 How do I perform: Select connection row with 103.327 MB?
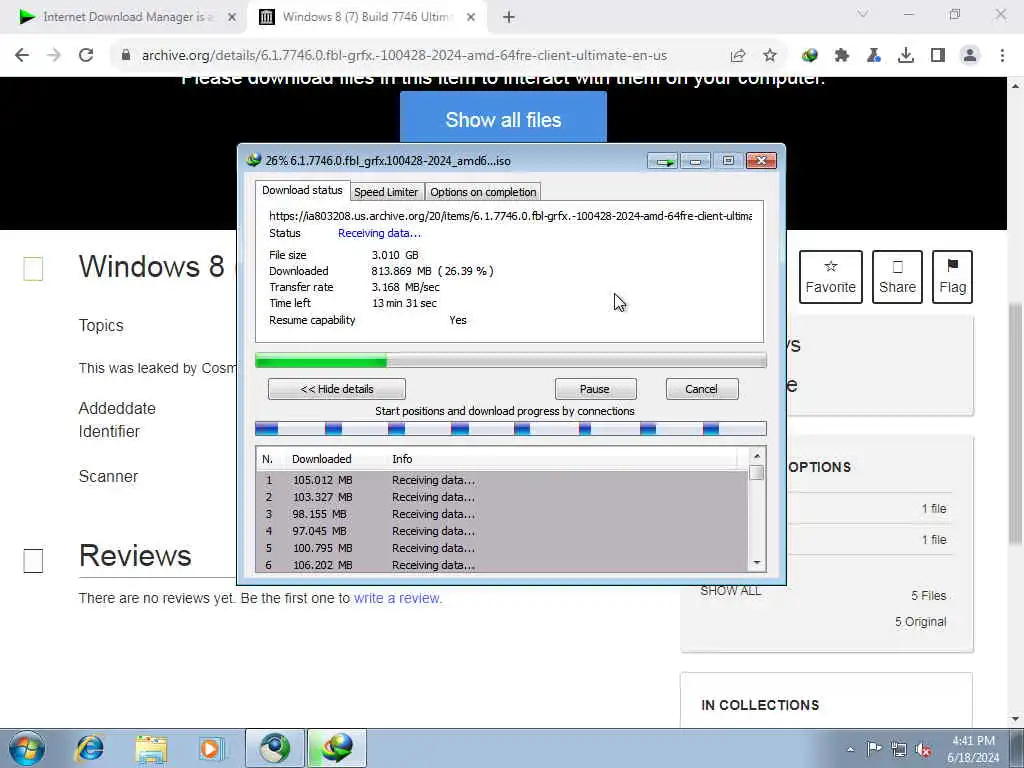502,497
